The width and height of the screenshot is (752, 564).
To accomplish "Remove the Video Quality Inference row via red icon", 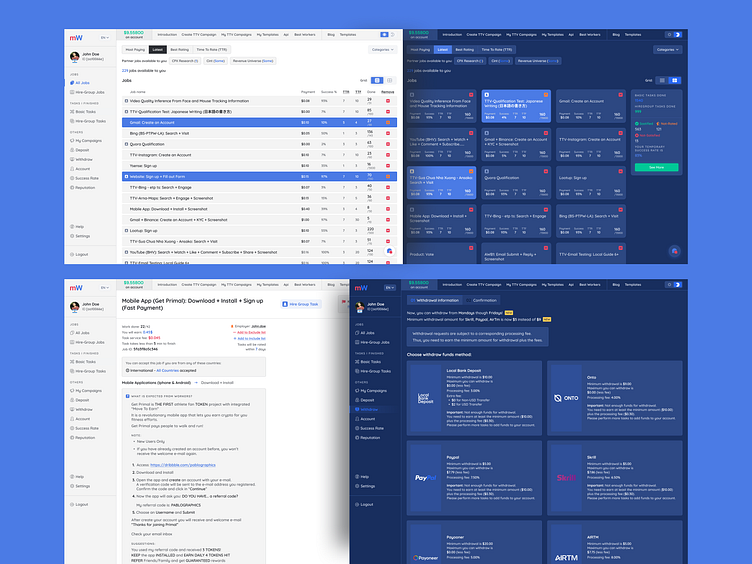I will [388, 101].
